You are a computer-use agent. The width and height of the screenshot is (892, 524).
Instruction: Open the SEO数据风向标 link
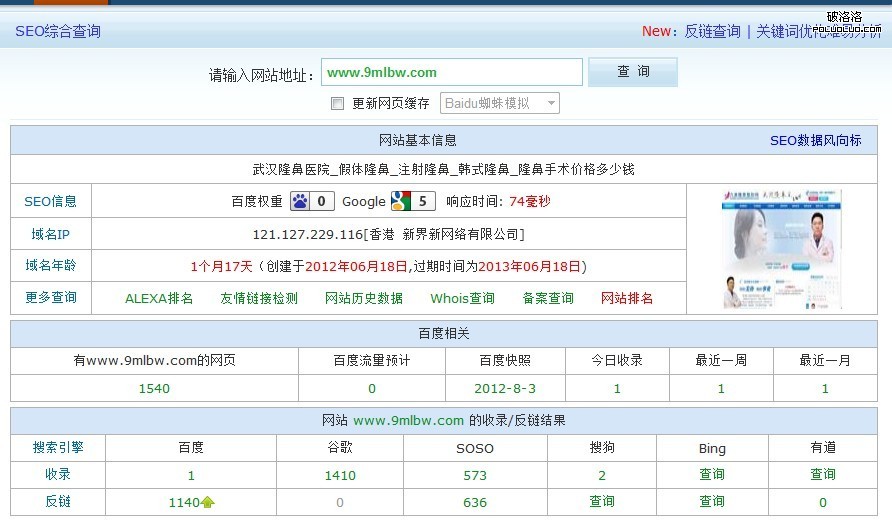pos(815,141)
